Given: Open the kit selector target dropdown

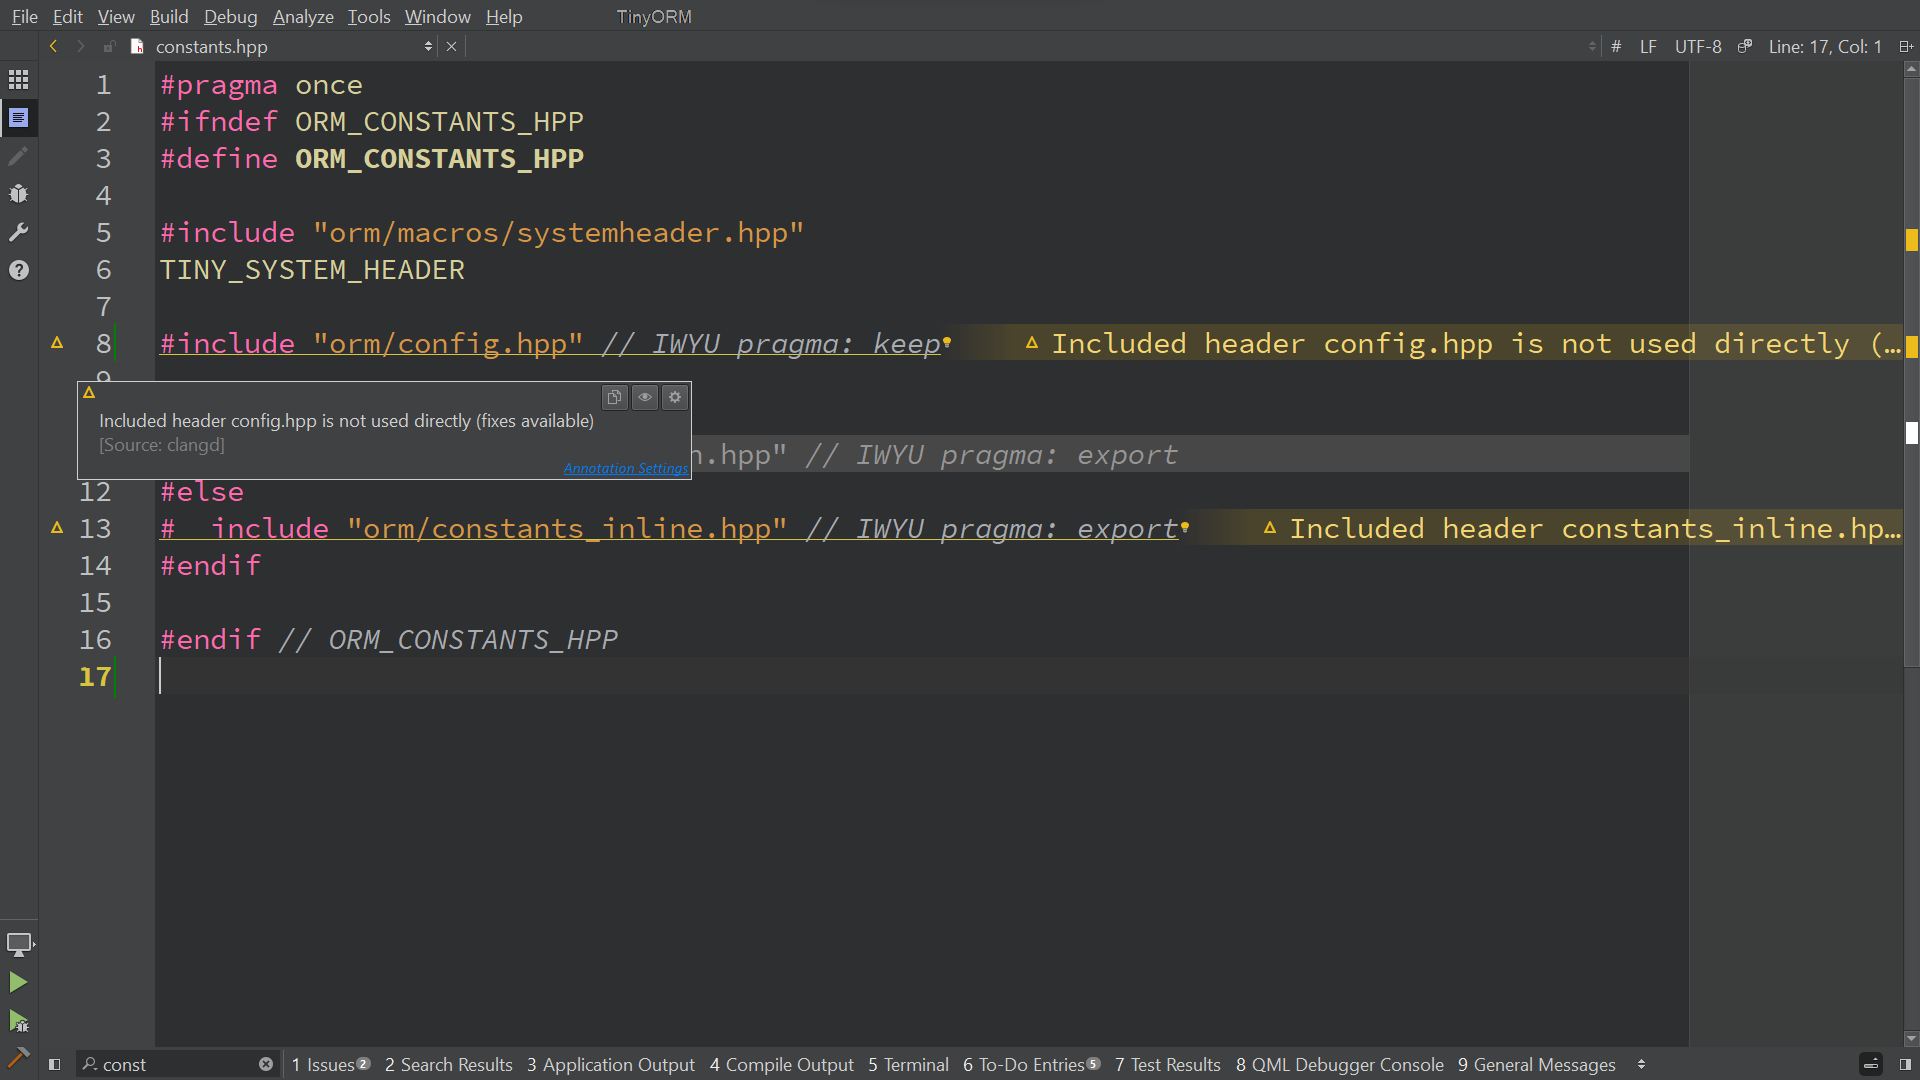Looking at the screenshot, I should coord(20,944).
